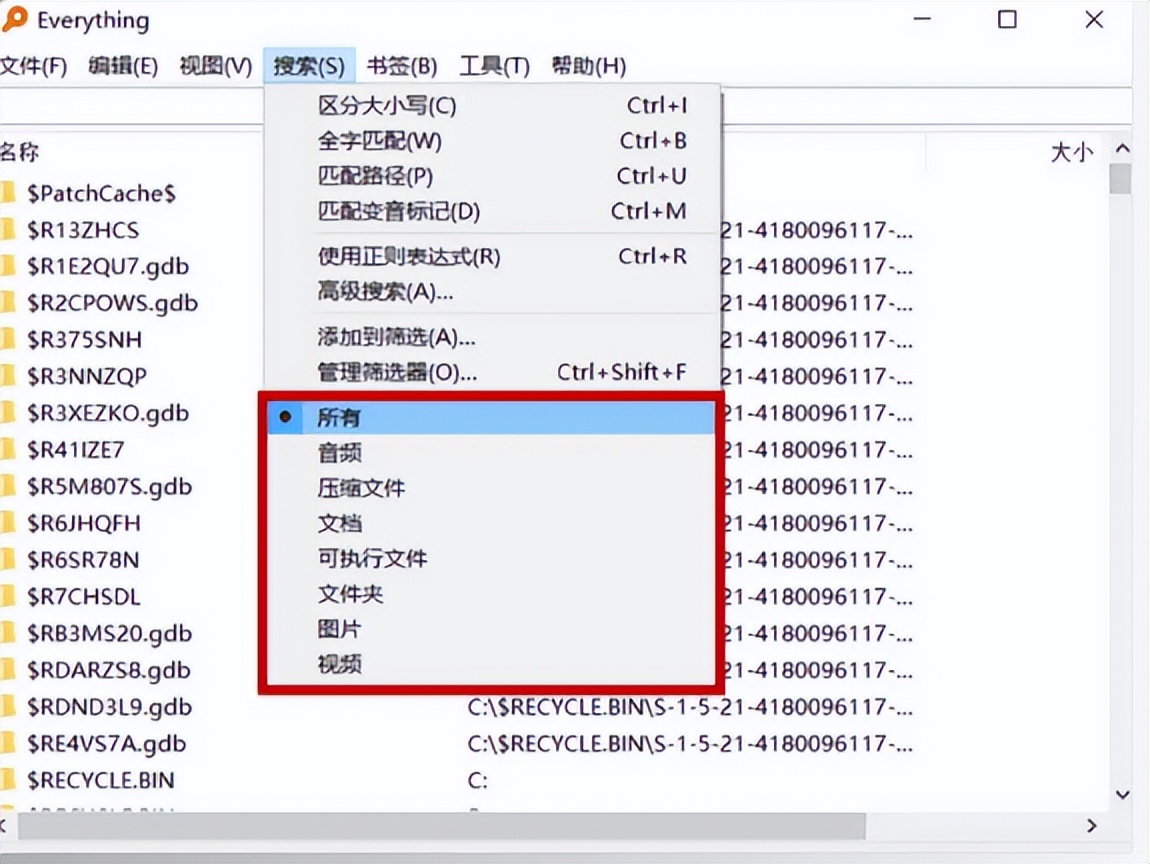Image resolution: width=1150 pixels, height=864 pixels.
Task: Select the $R6JHQFH file name
Action: pos(84,524)
